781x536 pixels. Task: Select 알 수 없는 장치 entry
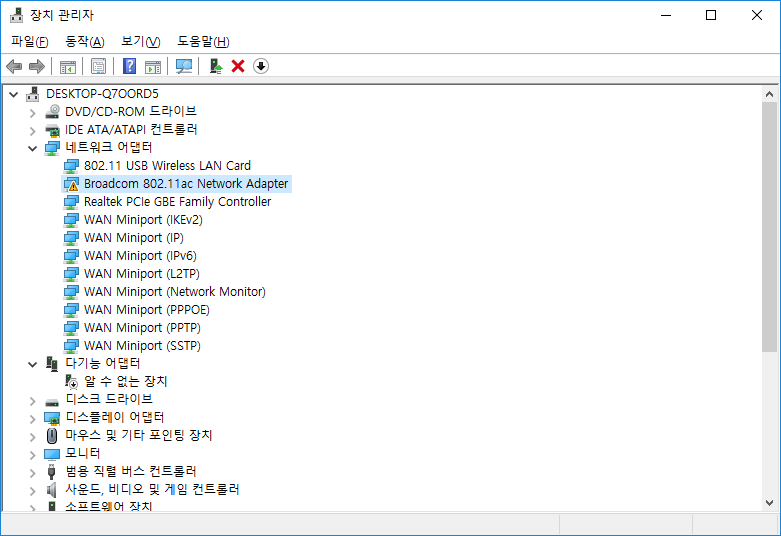point(126,382)
